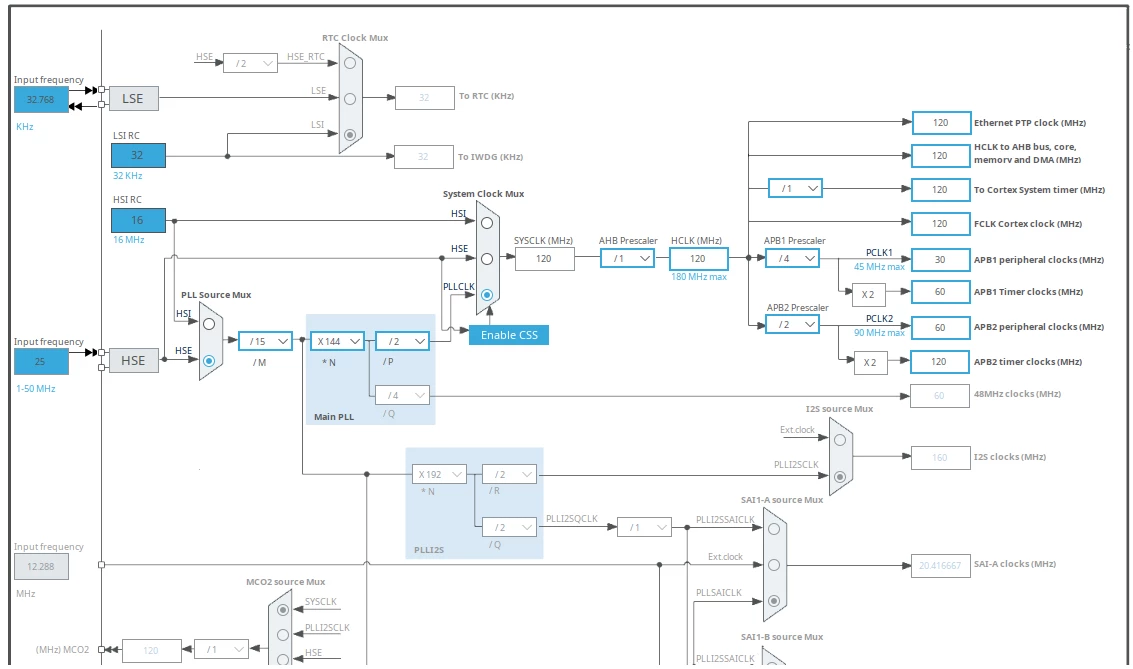Open the Cortex System timer /1 divider dropdown
The width and height of the screenshot is (1133, 669).
(x=795, y=189)
